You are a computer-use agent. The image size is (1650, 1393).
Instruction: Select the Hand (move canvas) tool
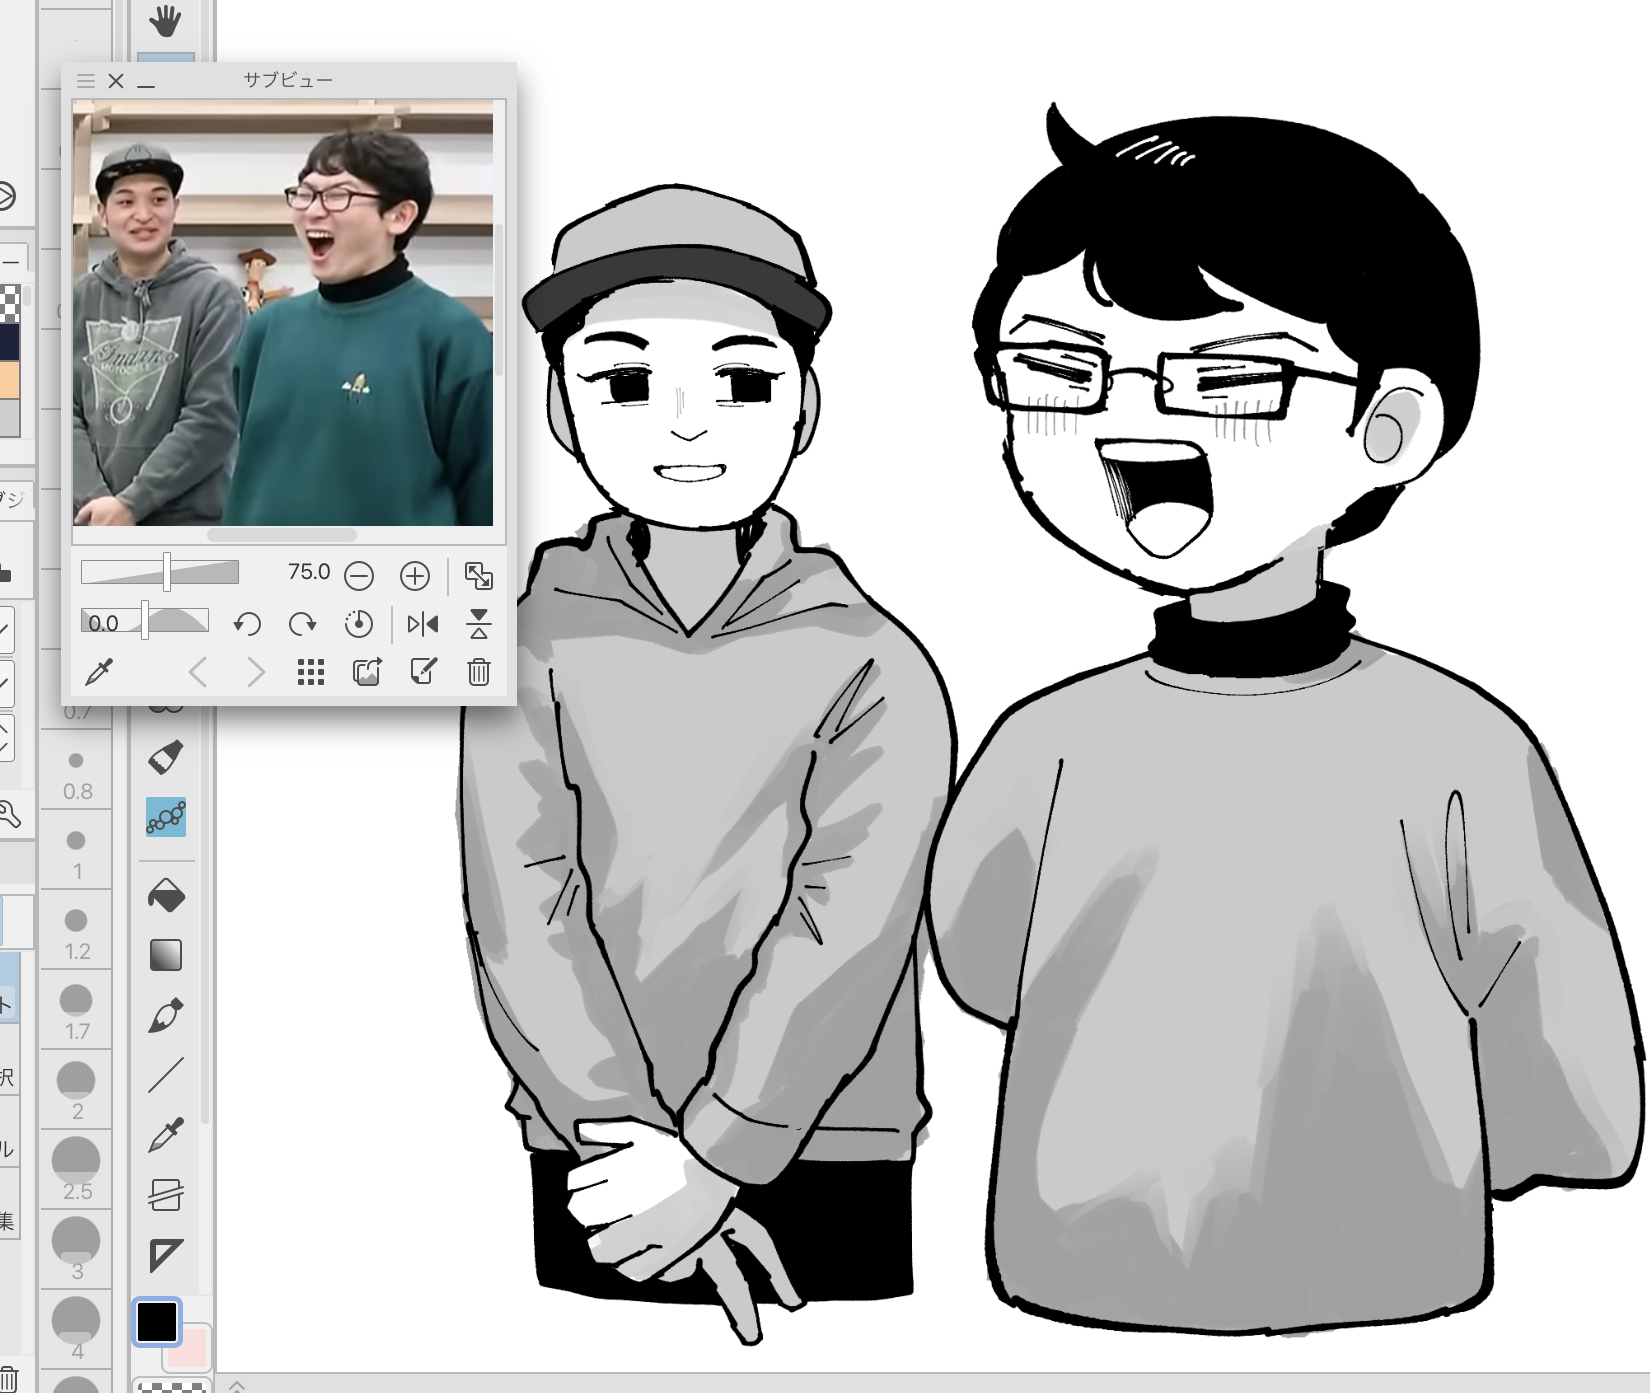coord(165,20)
